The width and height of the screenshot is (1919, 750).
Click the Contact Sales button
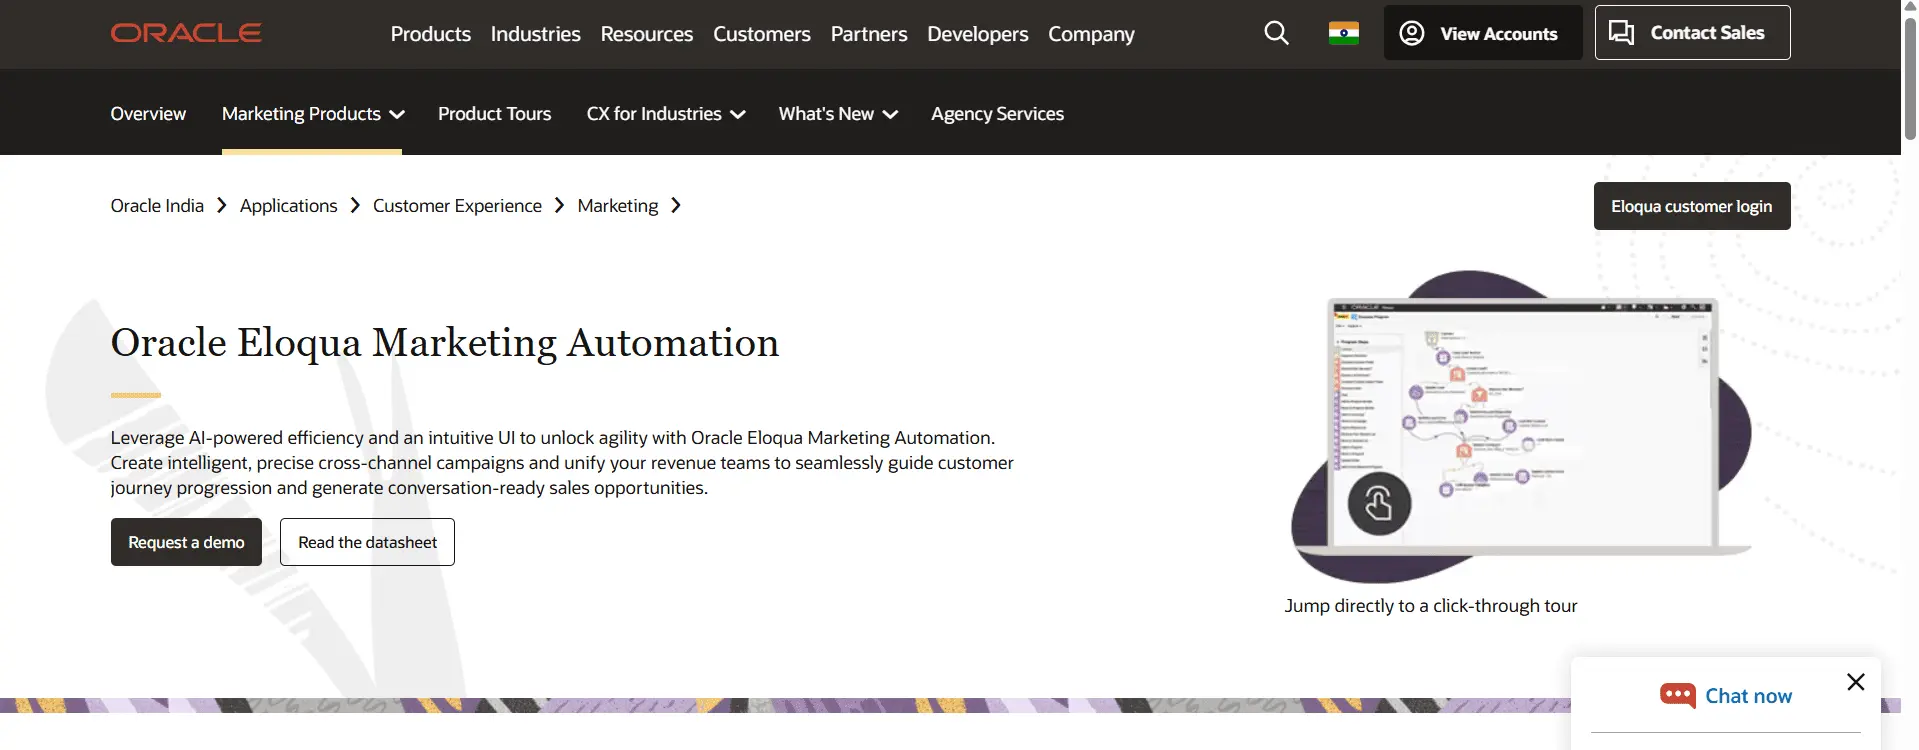tap(1691, 33)
